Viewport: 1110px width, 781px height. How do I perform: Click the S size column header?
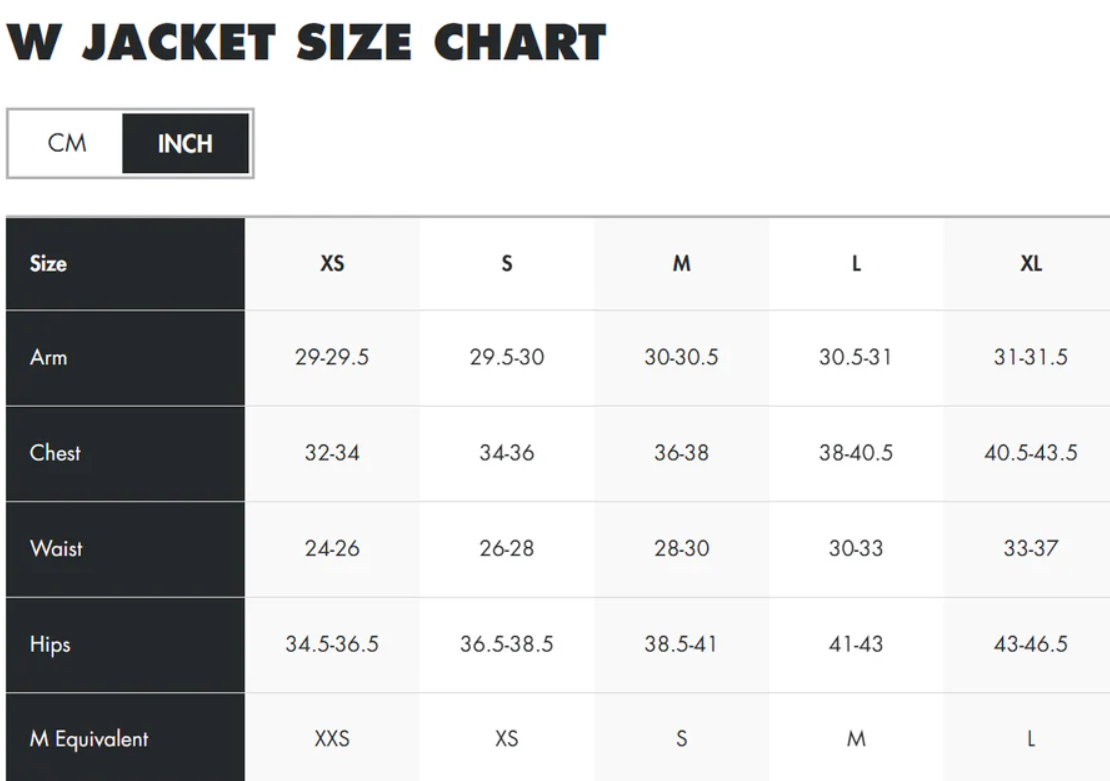[x=507, y=264]
